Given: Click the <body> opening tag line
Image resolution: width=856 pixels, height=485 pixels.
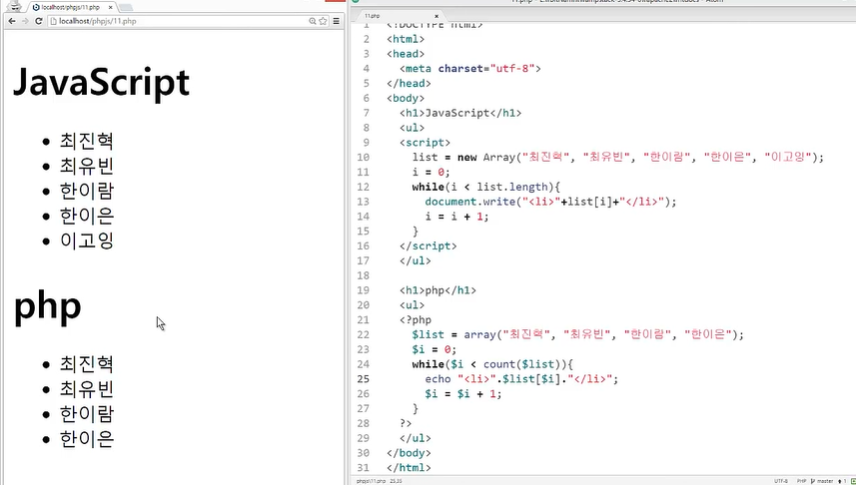Looking at the screenshot, I should (x=406, y=98).
